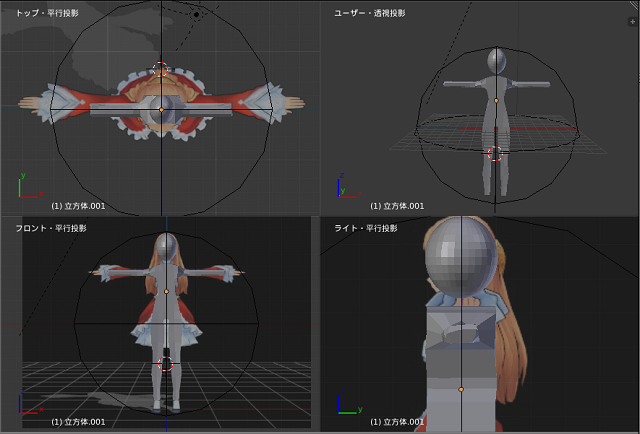This screenshot has height=434, width=640.
Task: Select the orange origin point in front view
Action: tap(166, 292)
